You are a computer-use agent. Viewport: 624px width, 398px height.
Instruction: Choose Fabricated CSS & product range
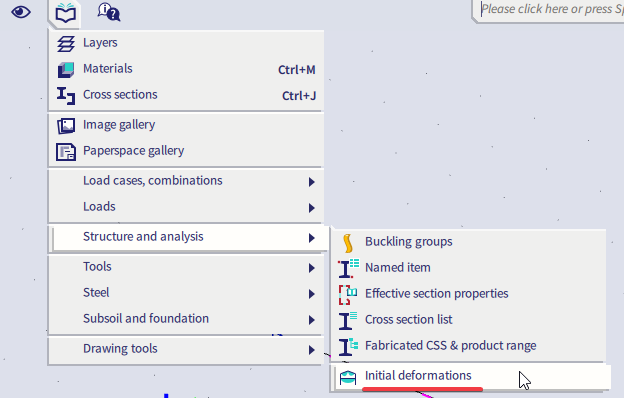click(x=468, y=346)
